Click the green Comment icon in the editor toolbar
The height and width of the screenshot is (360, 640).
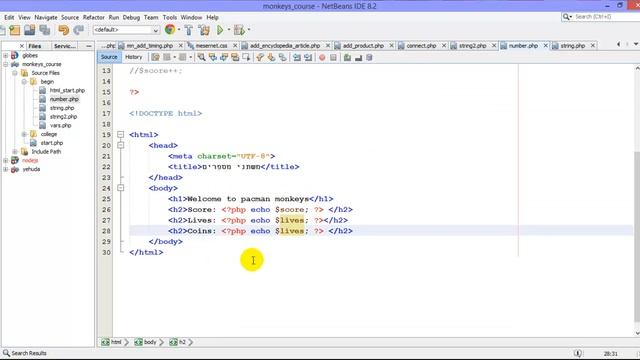click(x=347, y=58)
